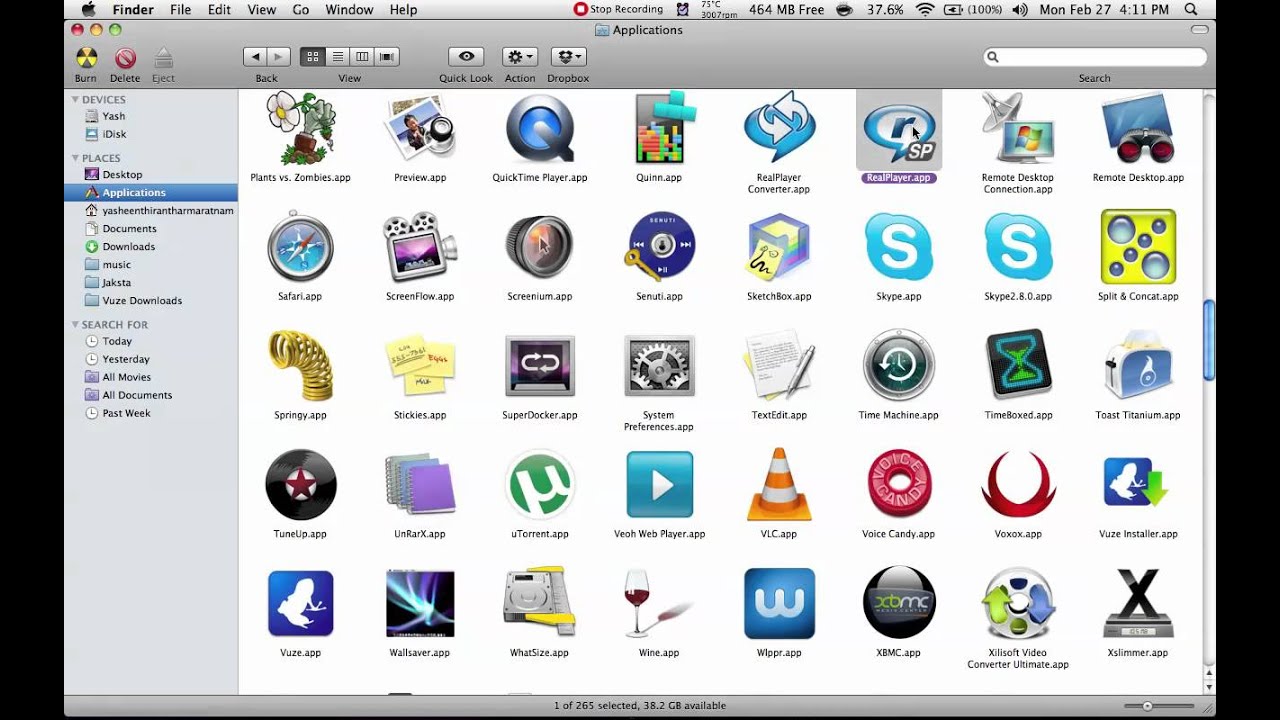Screen dimensions: 1280x720
Task: Select the Split & Concat app icon
Action: click(1138, 246)
